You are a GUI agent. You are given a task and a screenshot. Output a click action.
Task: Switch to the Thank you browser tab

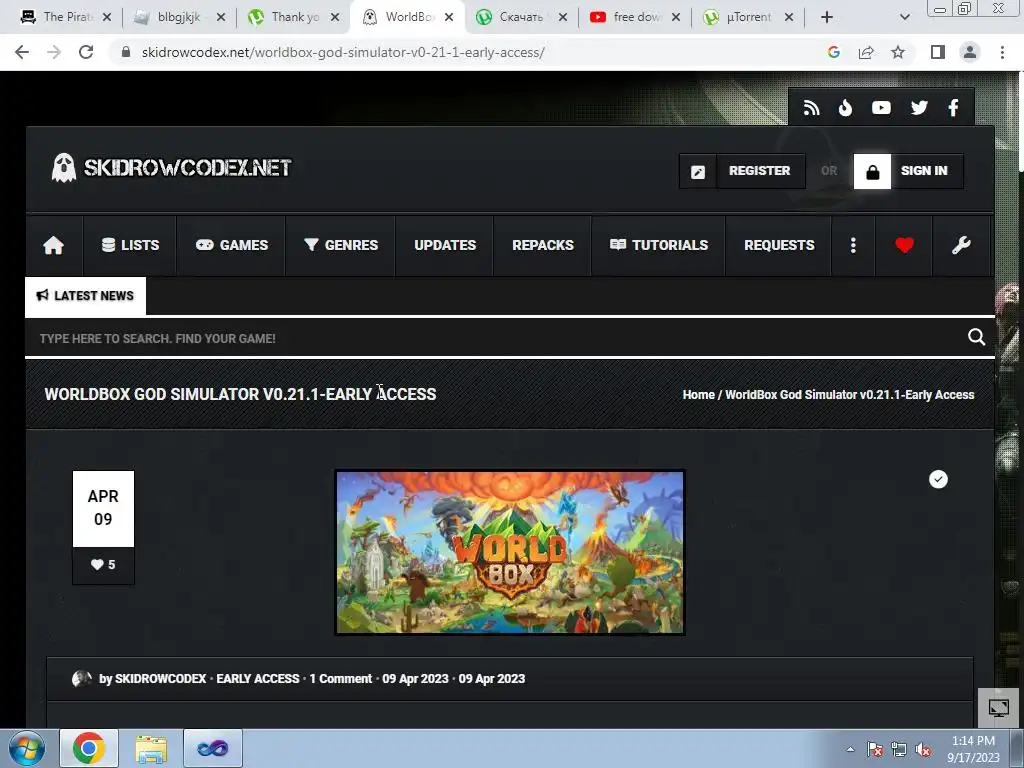point(293,18)
